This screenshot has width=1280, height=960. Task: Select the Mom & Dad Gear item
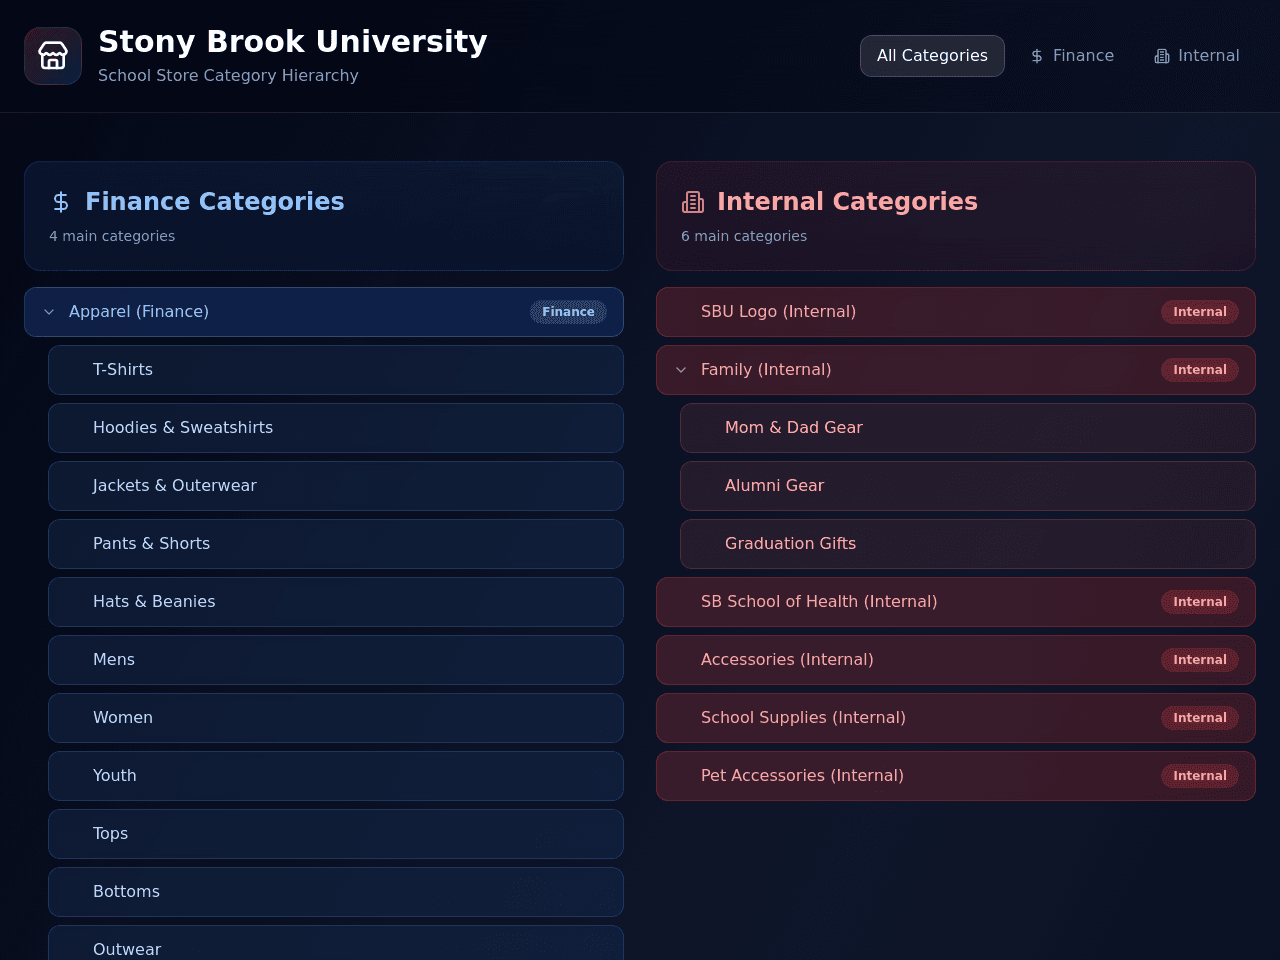point(968,428)
